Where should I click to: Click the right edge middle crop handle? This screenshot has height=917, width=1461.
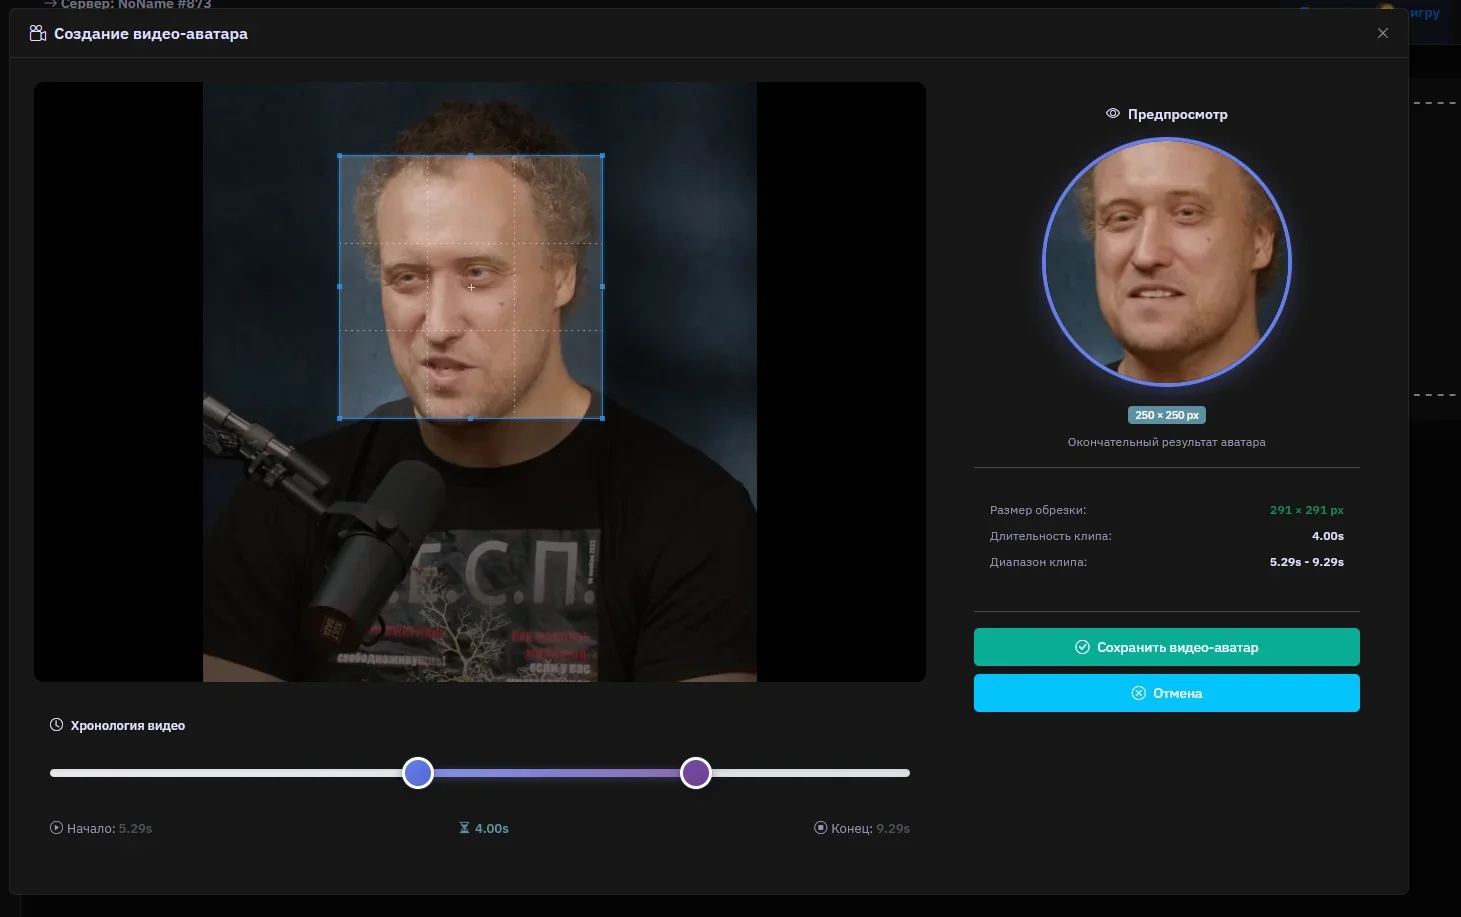click(602, 287)
